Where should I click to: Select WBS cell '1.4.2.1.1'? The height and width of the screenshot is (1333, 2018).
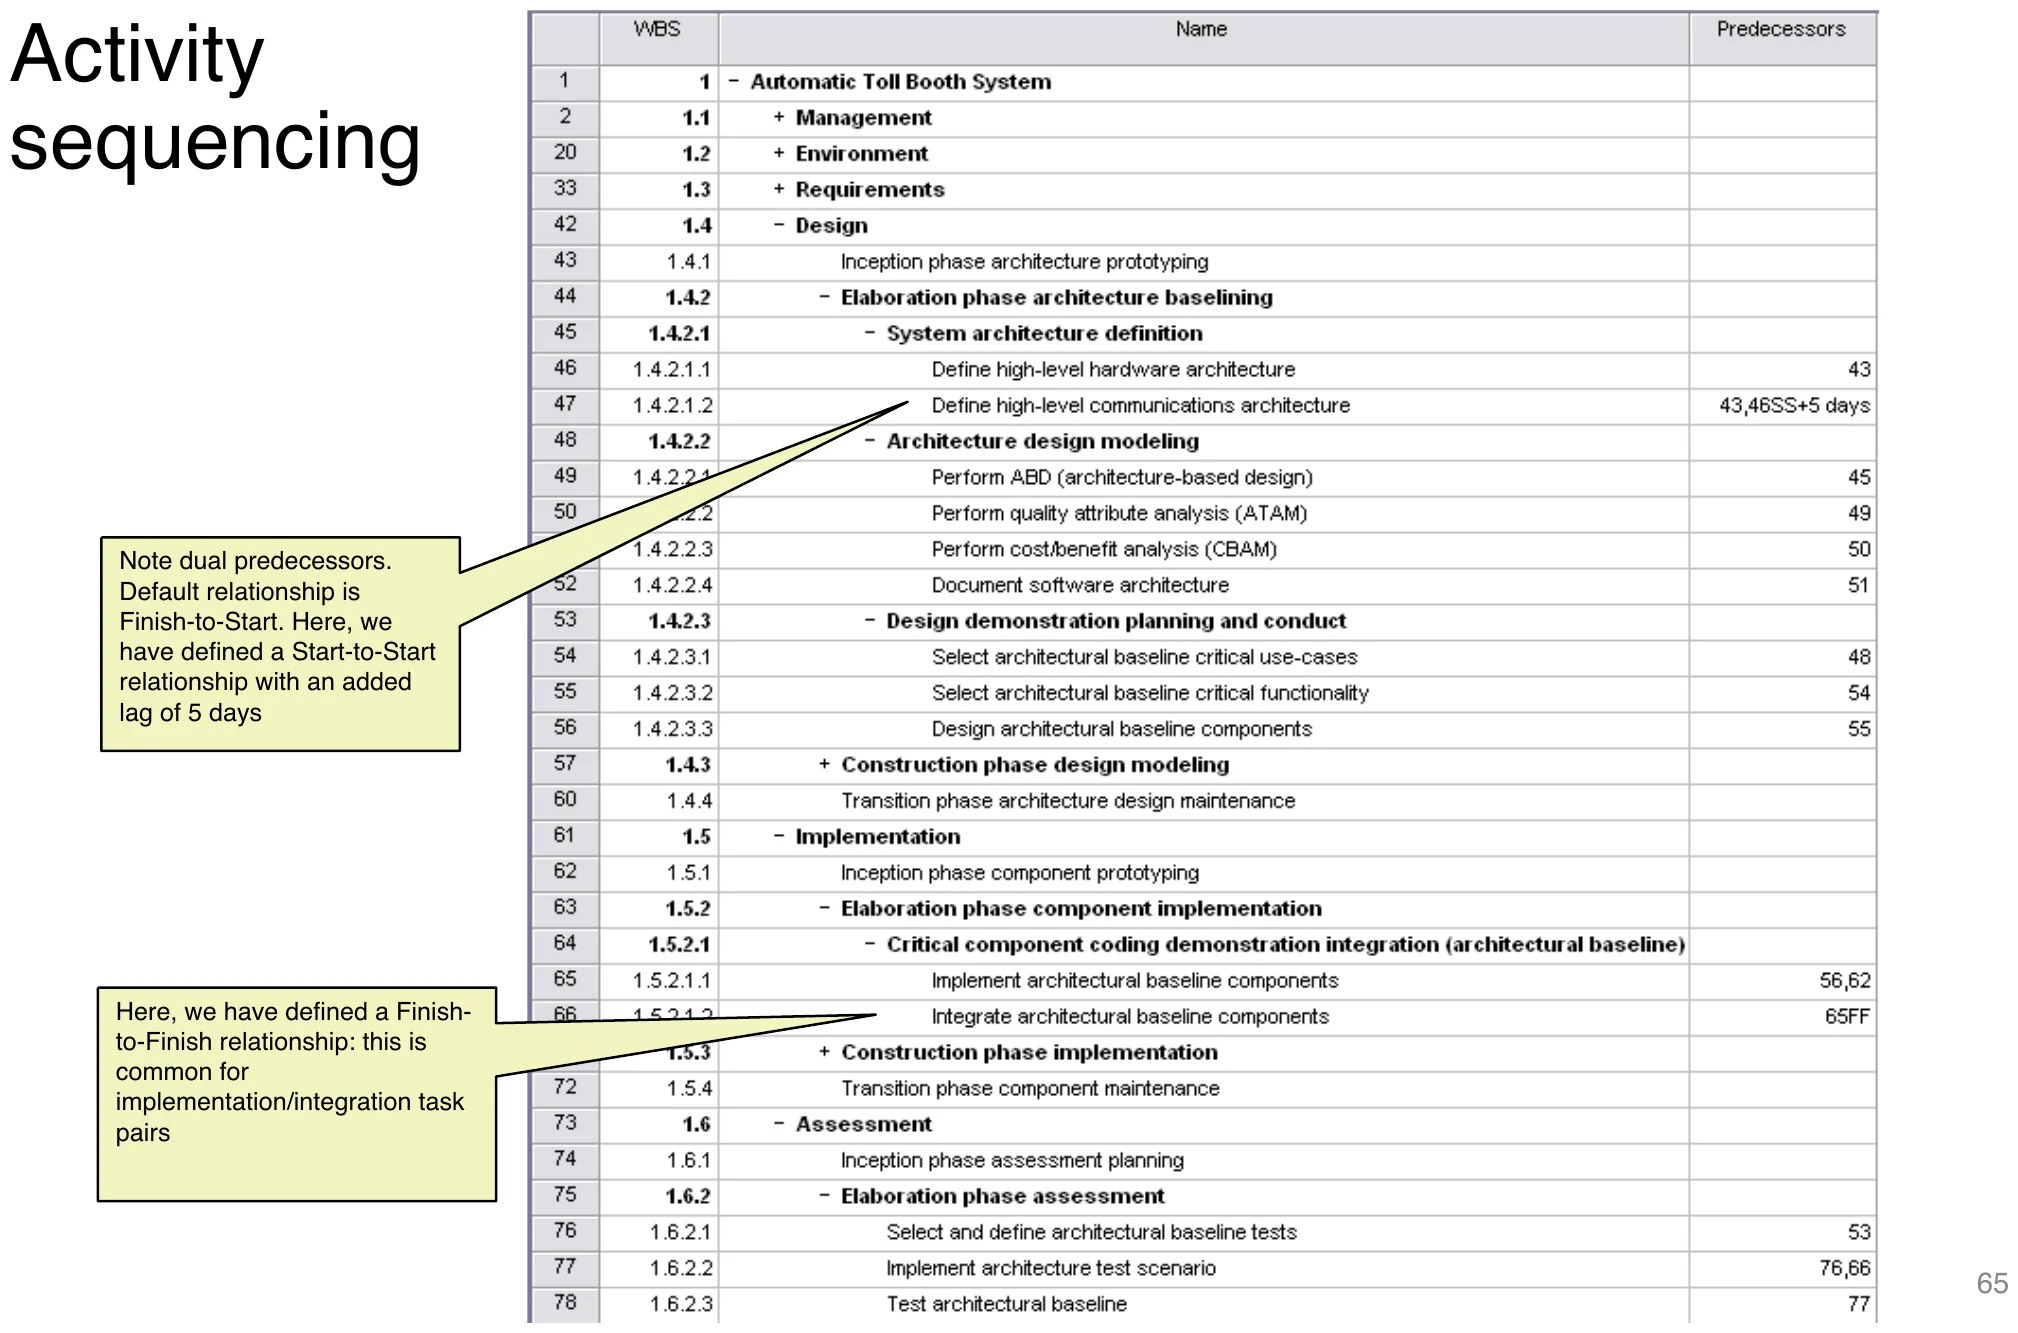point(659,370)
